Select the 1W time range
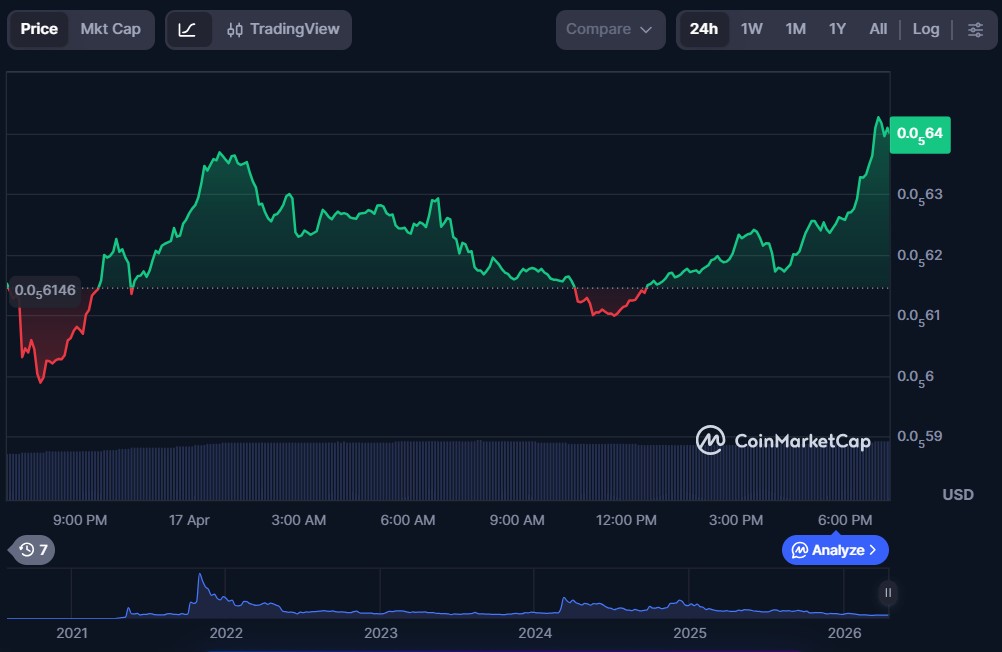Screen dimensions: 1002x652 [751, 29]
